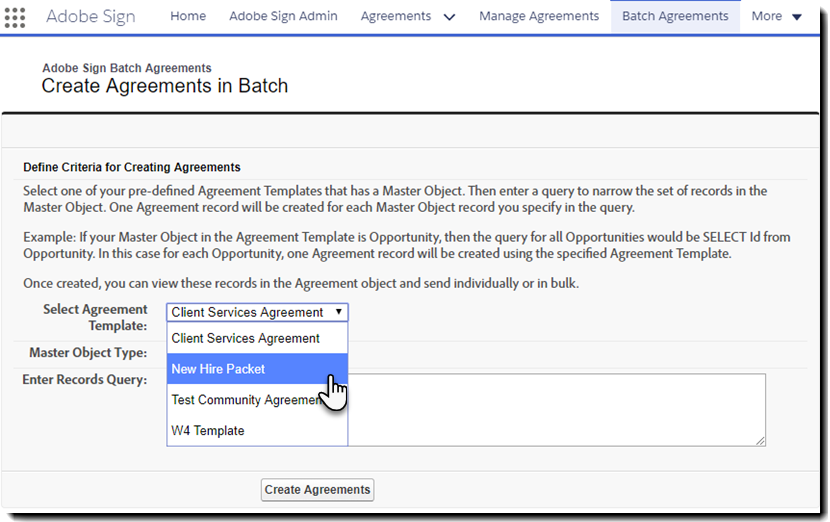
Task: Expand the More menu arrow
Action: point(797,17)
